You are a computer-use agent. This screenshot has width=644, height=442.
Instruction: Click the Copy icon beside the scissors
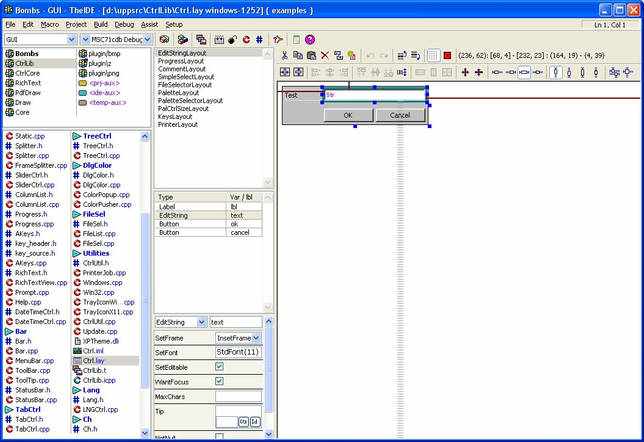coord(298,55)
